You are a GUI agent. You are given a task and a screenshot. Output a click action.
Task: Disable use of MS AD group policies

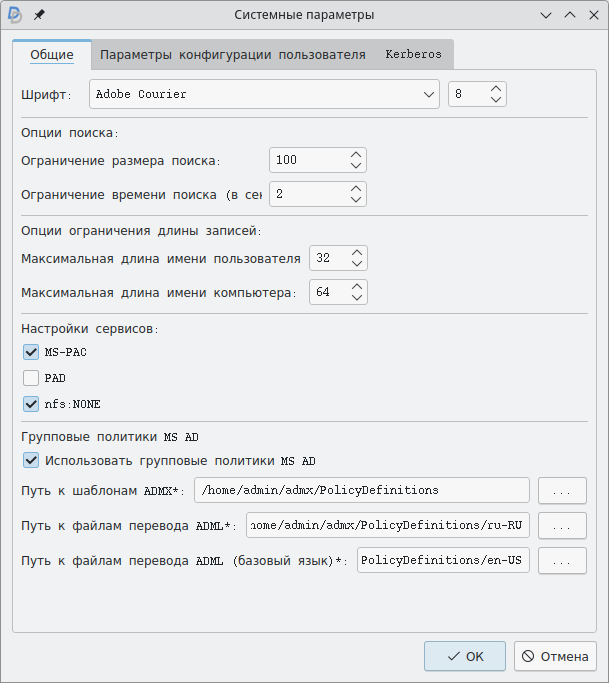click(x=31, y=461)
